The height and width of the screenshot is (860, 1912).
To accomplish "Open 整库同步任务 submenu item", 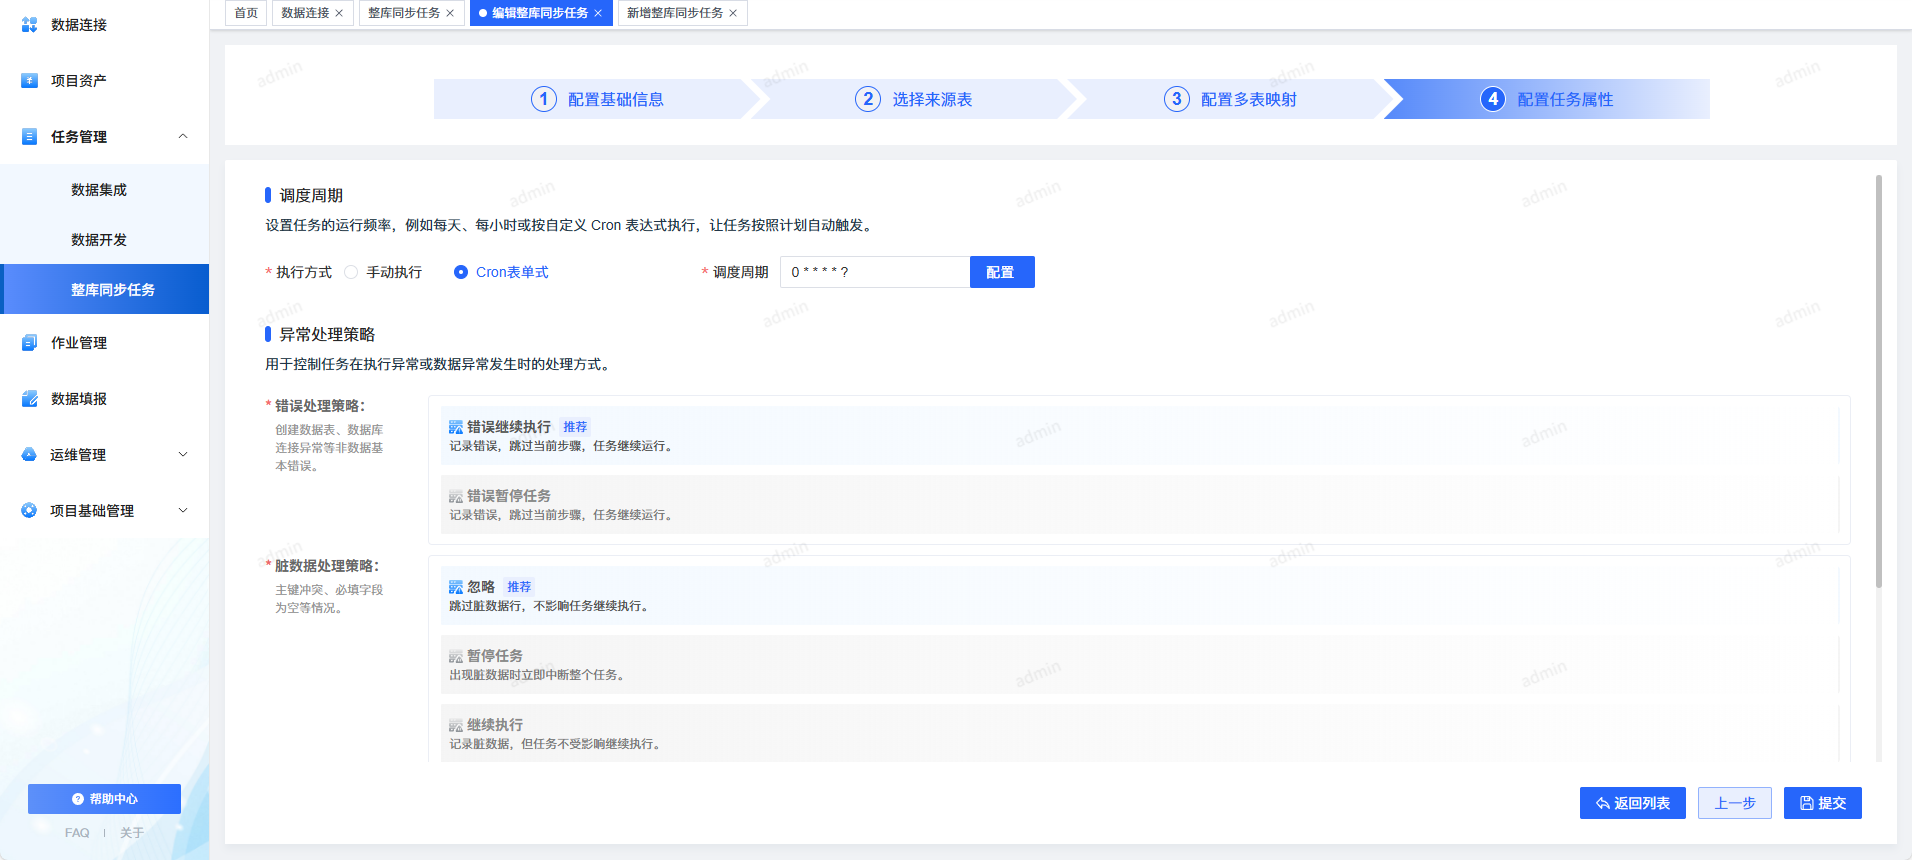I will click(105, 289).
